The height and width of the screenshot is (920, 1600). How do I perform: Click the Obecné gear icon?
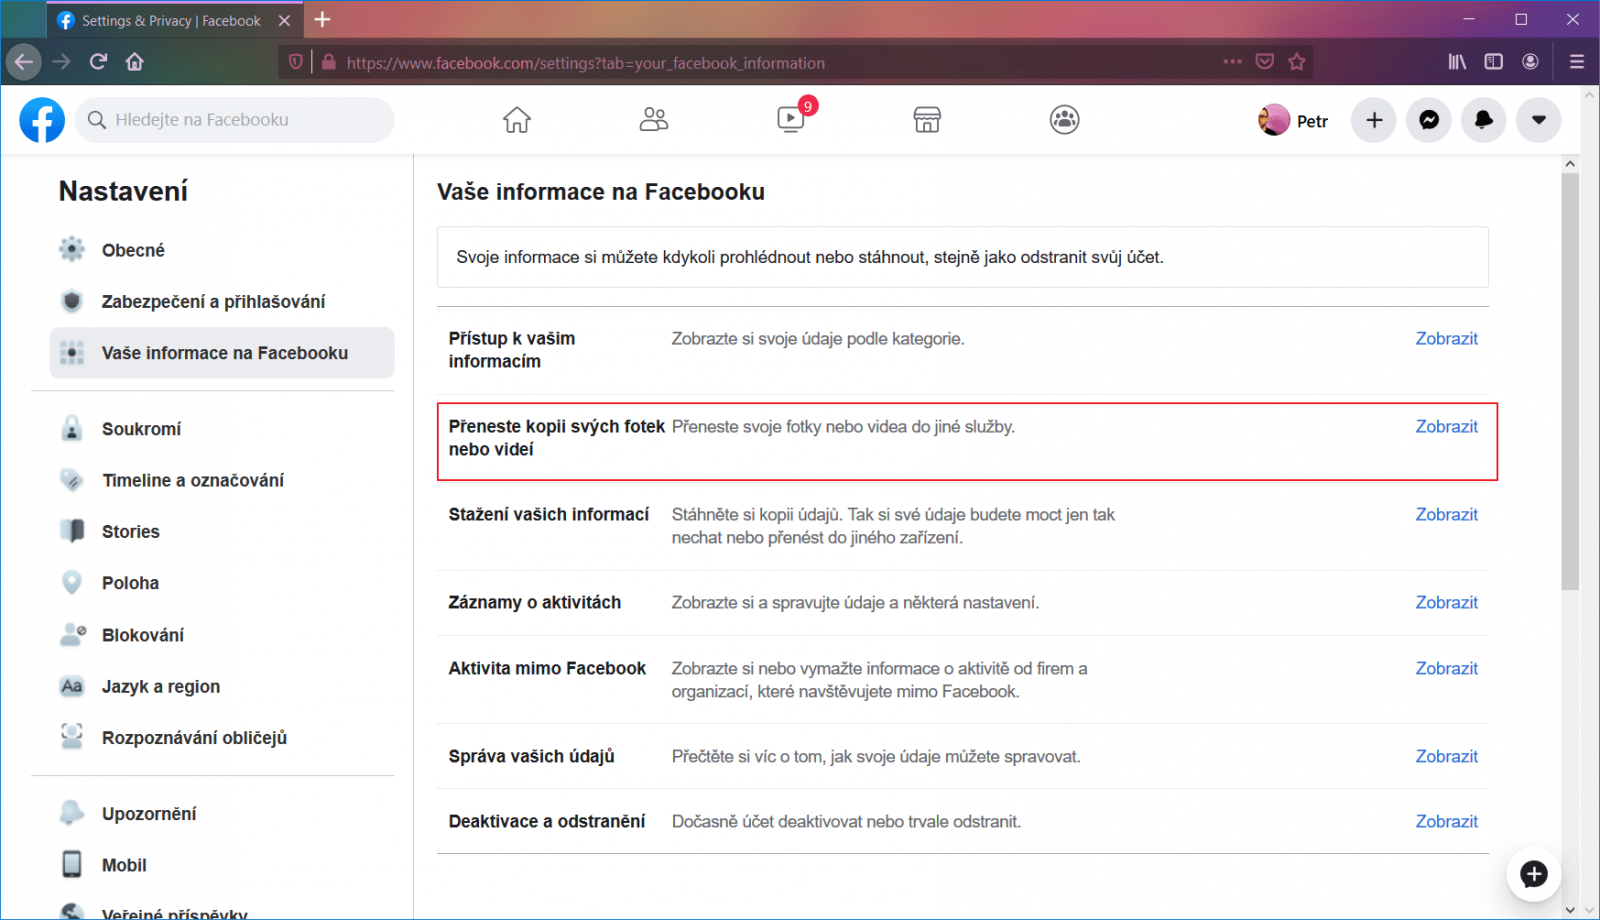pos(72,249)
